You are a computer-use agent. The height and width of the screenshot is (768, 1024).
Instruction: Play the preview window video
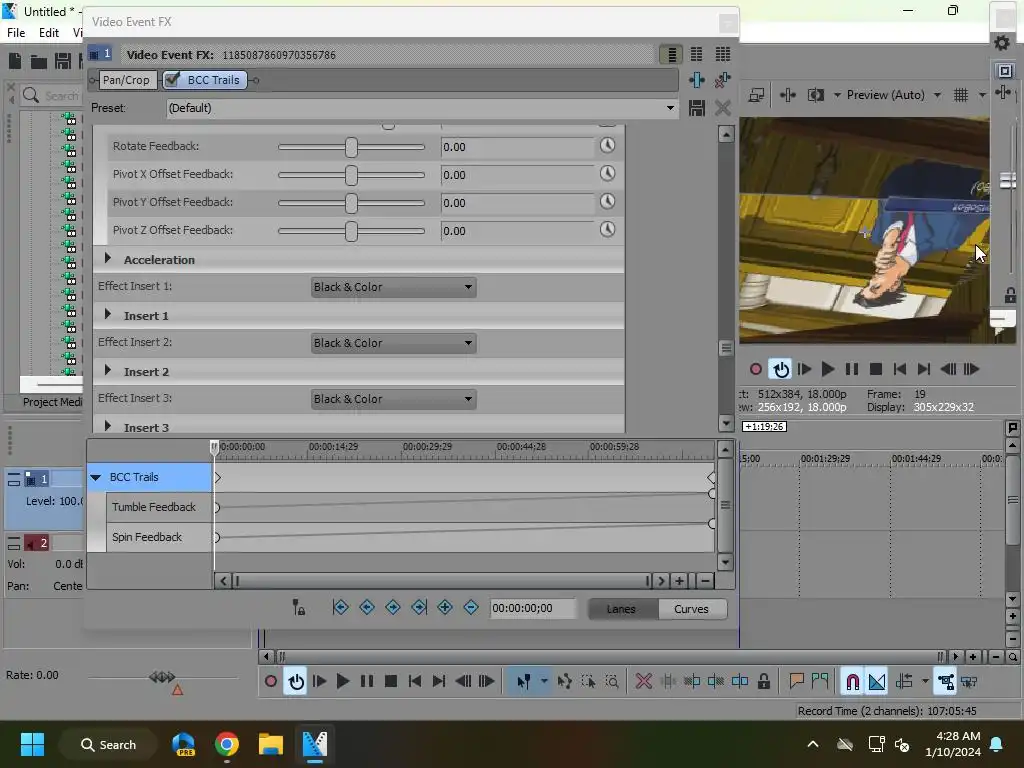tap(828, 369)
